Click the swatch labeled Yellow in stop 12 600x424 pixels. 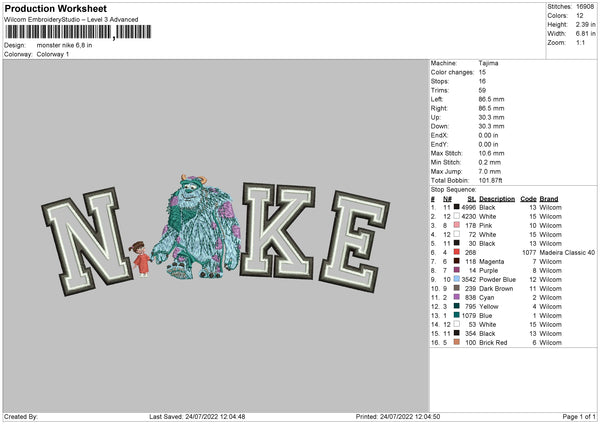click(x=457, y=306)
